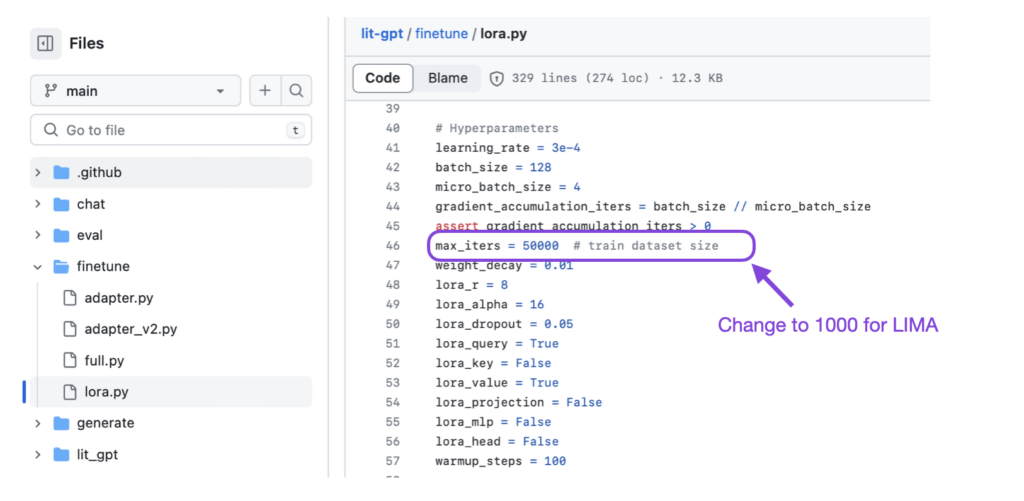Open lora.py in the file tree
This screenshot has width=1024, height=501.
click(171, 392)
